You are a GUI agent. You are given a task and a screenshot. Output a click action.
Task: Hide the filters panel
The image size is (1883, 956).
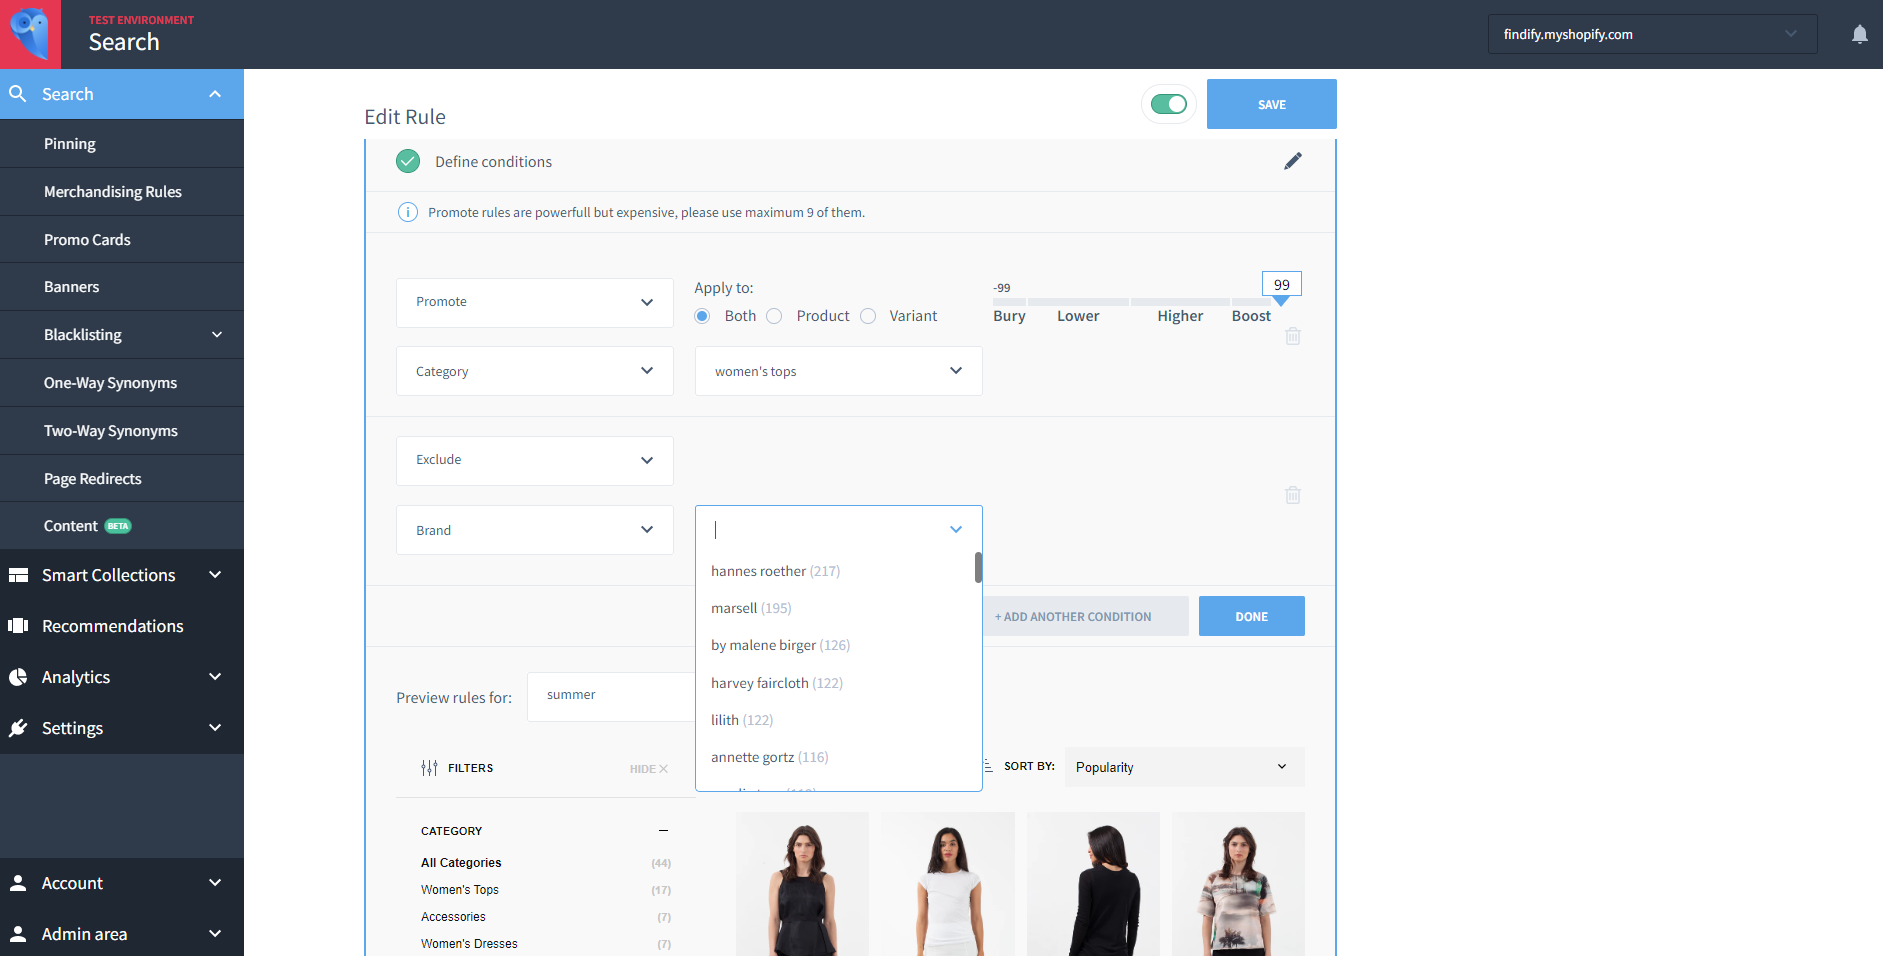tap(648, 769)
